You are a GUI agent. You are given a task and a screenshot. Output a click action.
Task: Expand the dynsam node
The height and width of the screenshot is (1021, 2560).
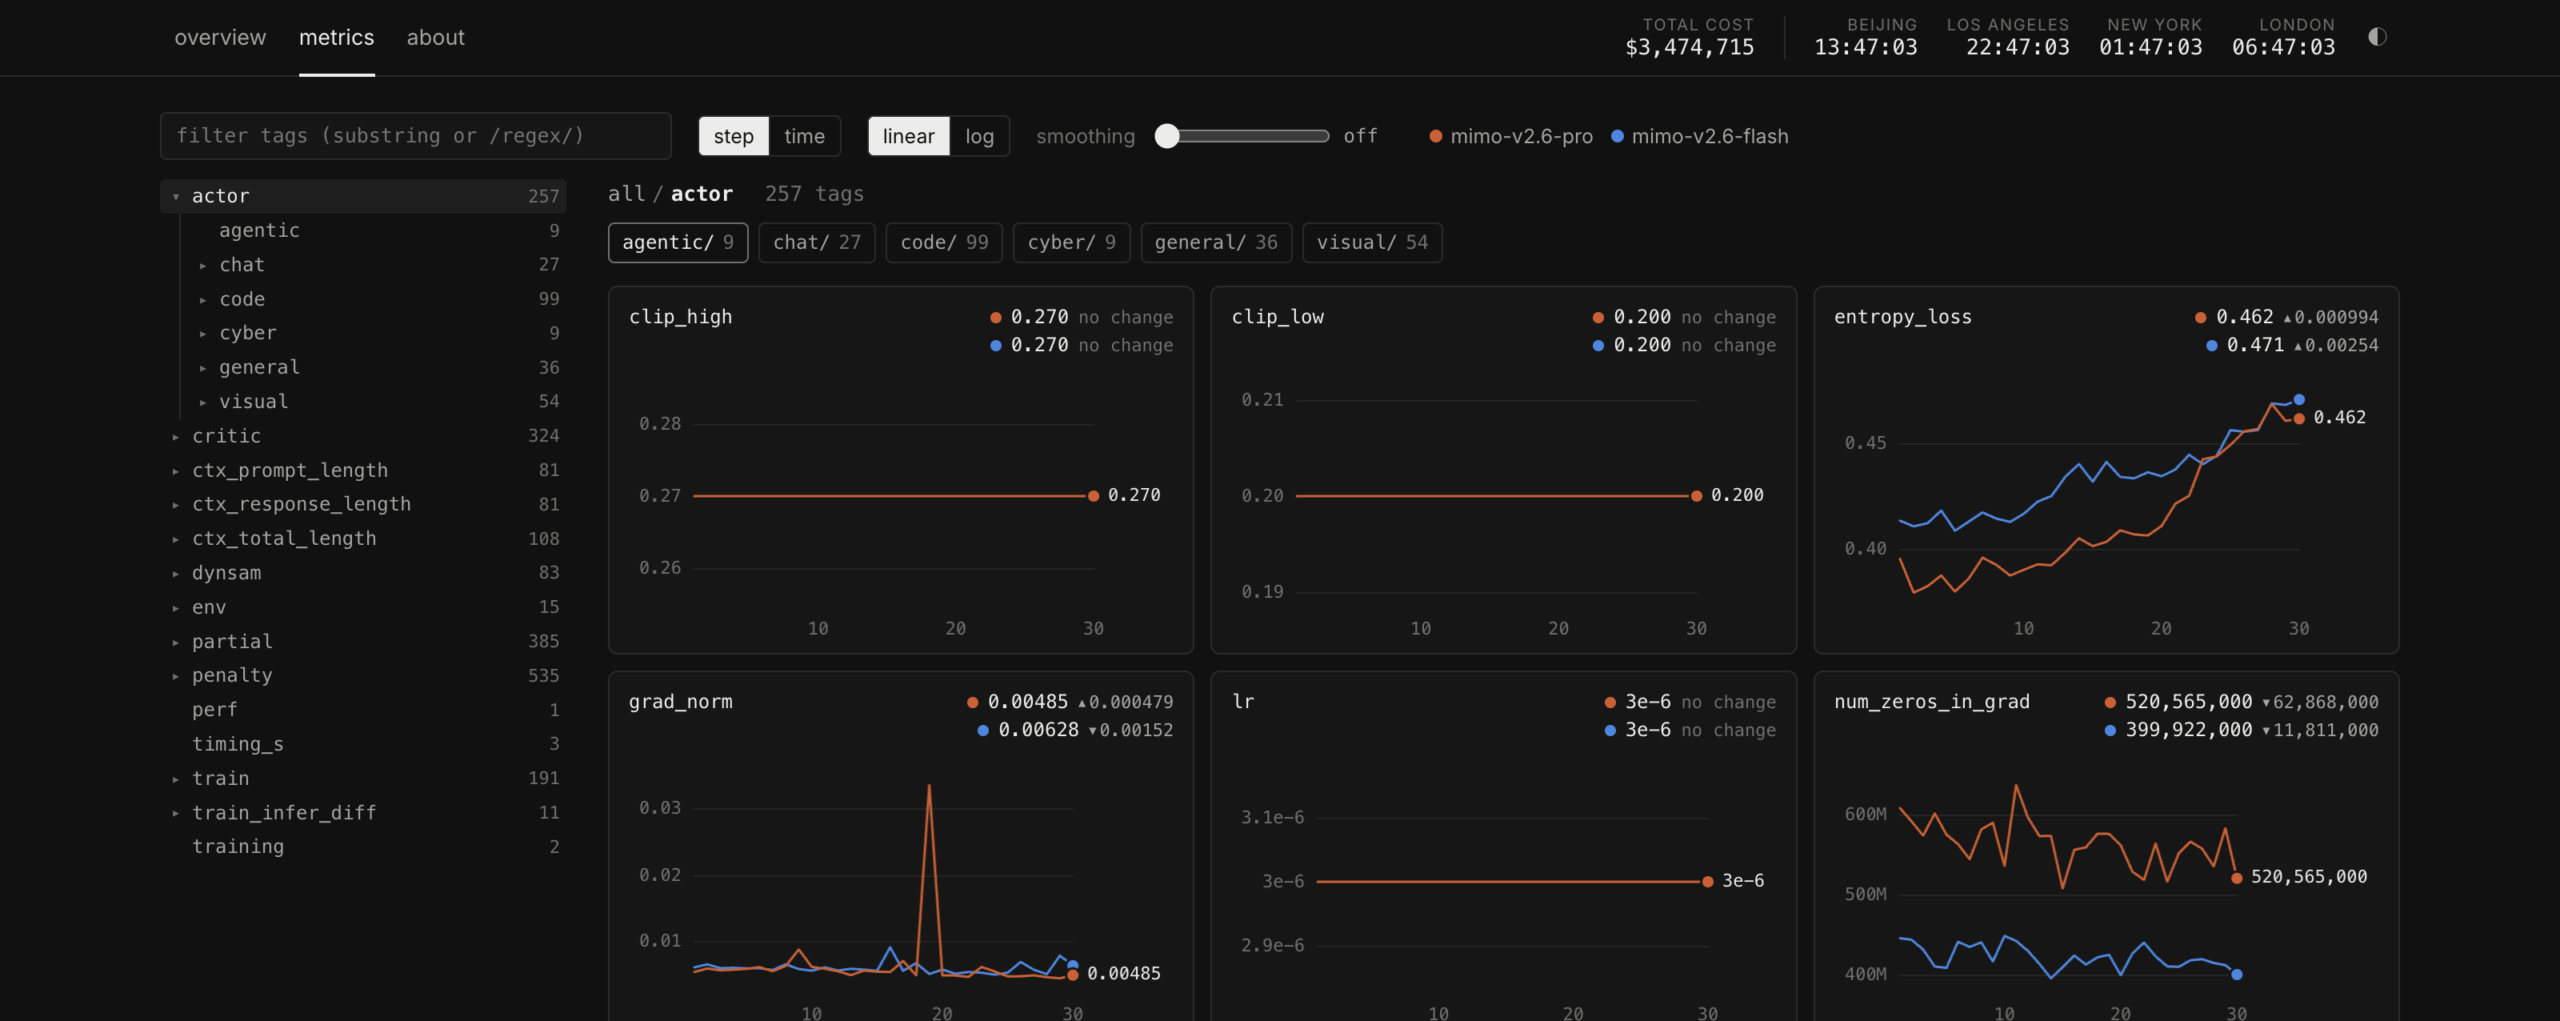coord(176,573)
